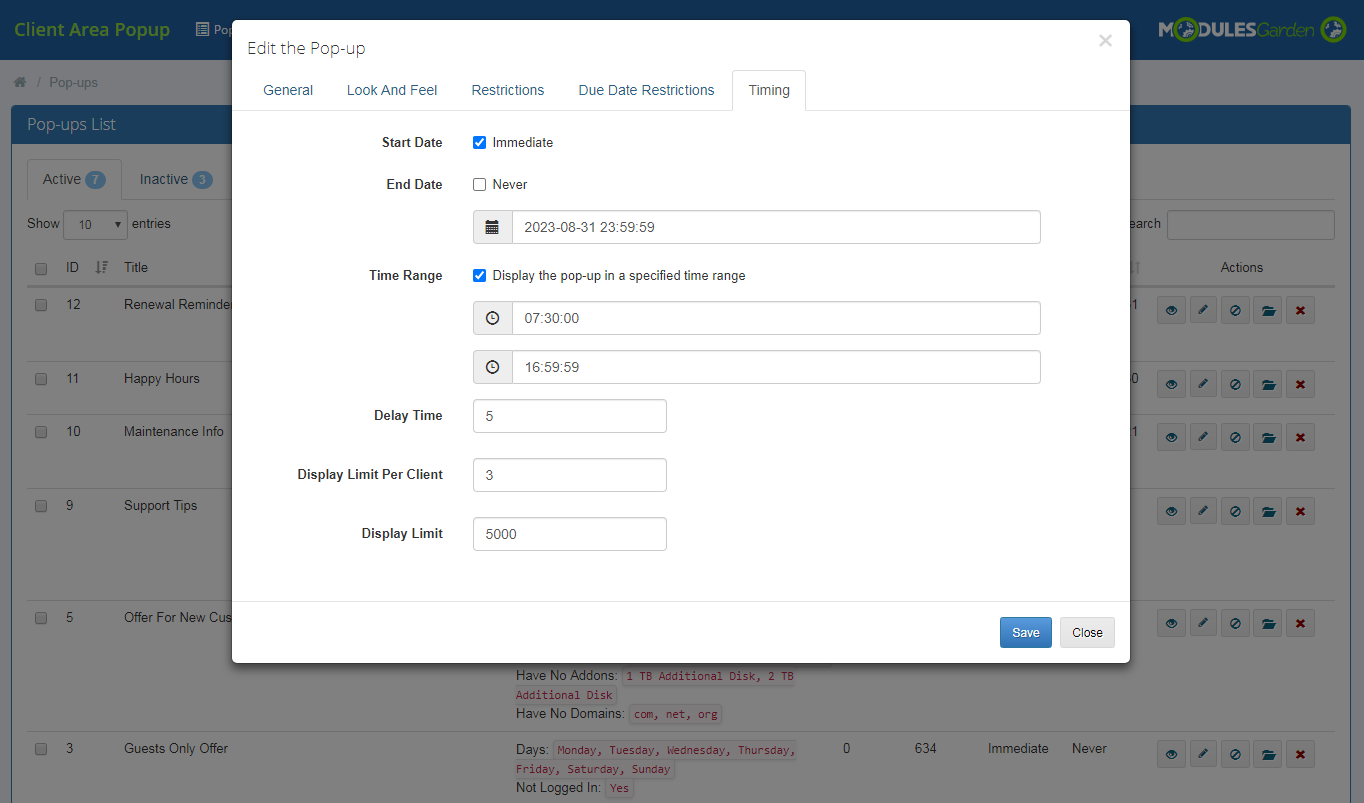Delete the Guests Only Offer pop-up
1364x803 pixels.
tap(1300, 754)
